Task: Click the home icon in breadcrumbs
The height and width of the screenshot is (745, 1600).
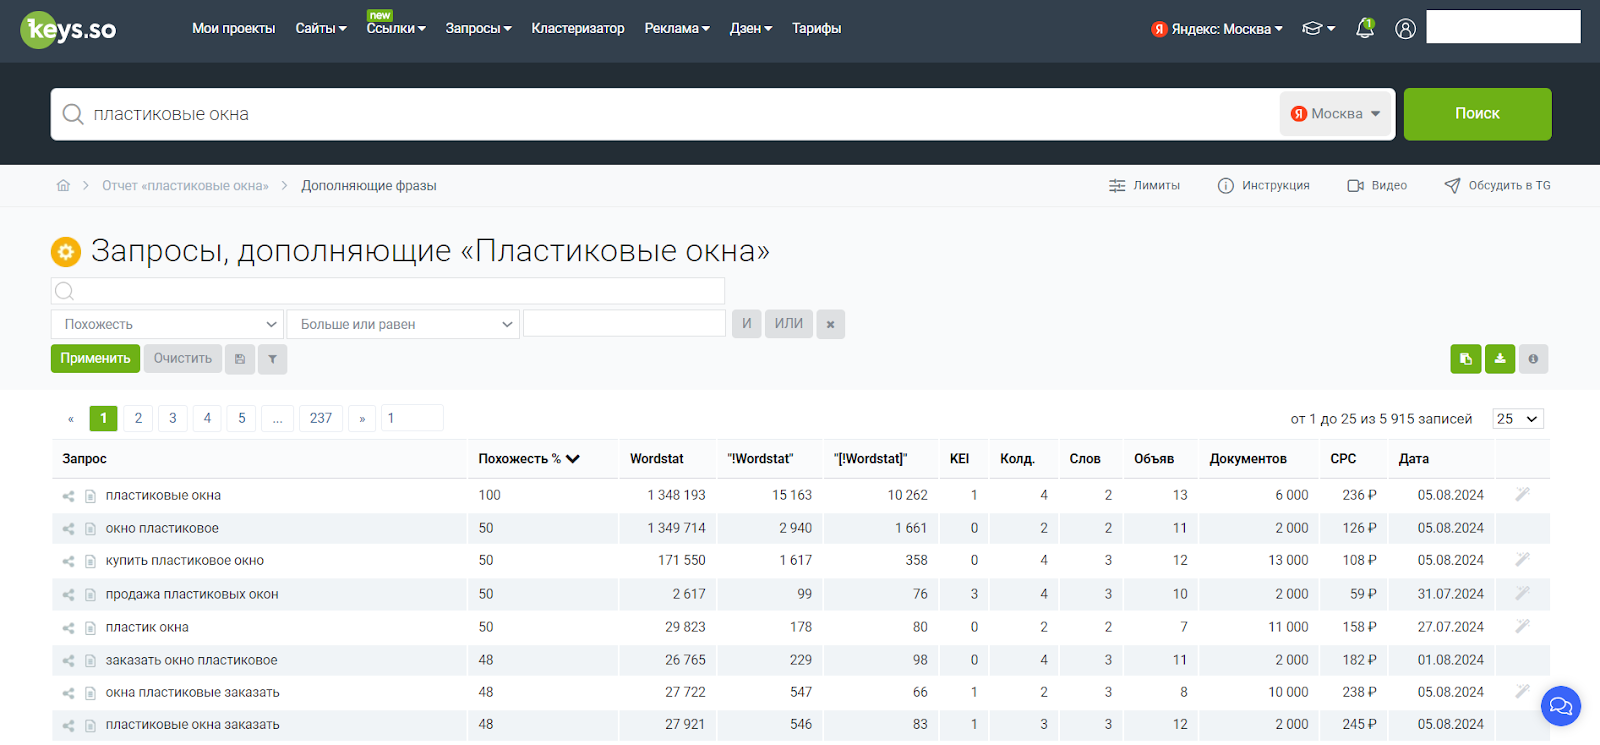Action: (x=63, y=185)
